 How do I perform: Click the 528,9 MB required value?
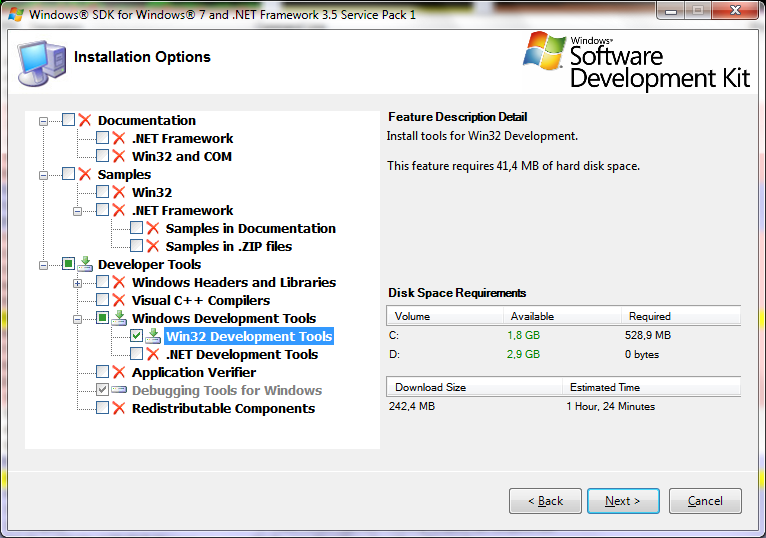point(648,335)
